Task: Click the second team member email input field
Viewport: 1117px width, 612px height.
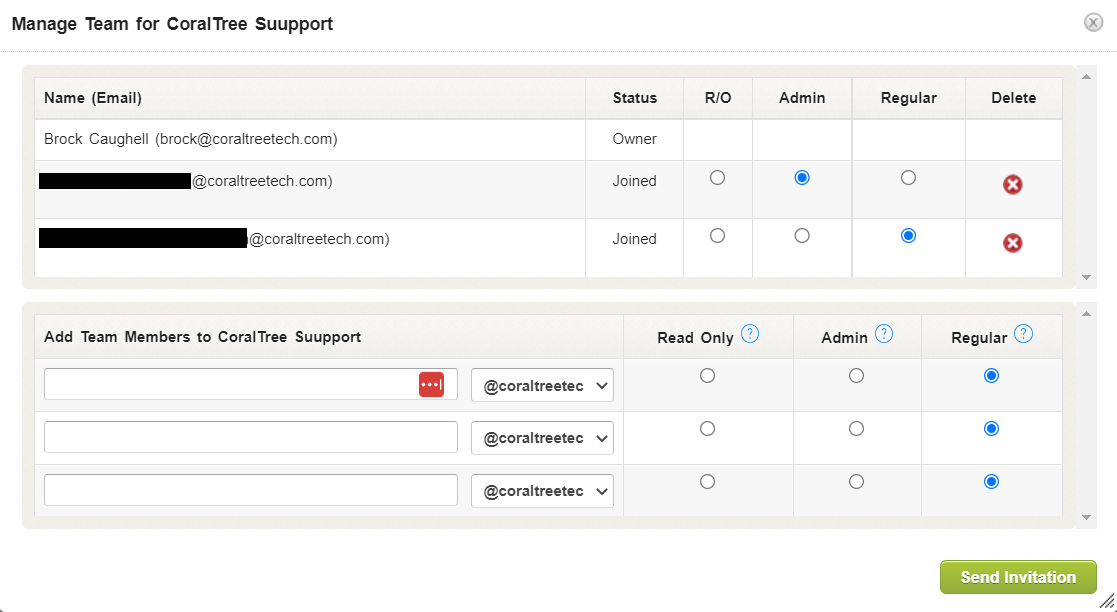Action: [250, 438]
